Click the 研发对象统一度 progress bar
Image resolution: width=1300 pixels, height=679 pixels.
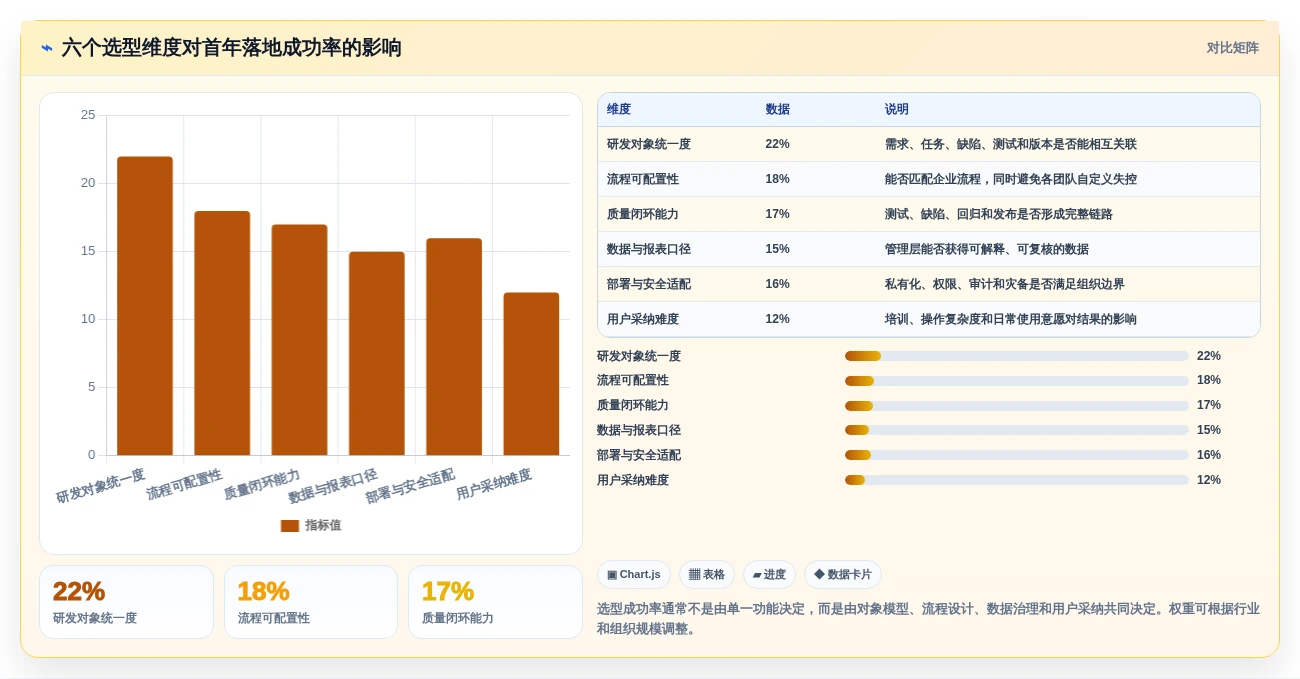pos(1017,356)
